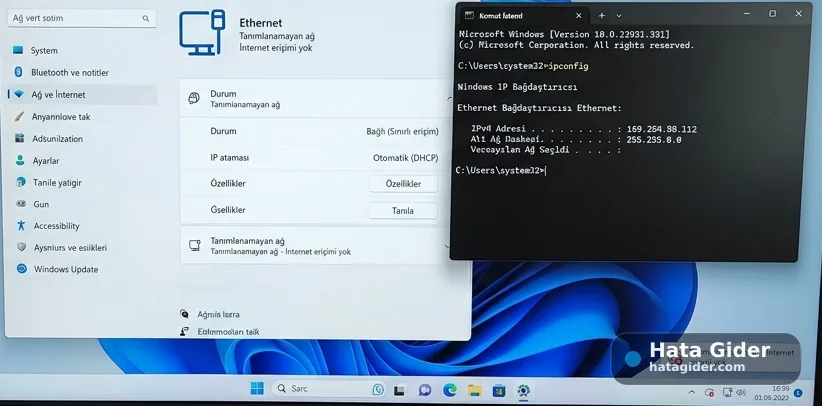Image resolution: width=822 pixels, height=406 pixels.
Task: Open the notification badge in tray
Action: click(798, 392)
